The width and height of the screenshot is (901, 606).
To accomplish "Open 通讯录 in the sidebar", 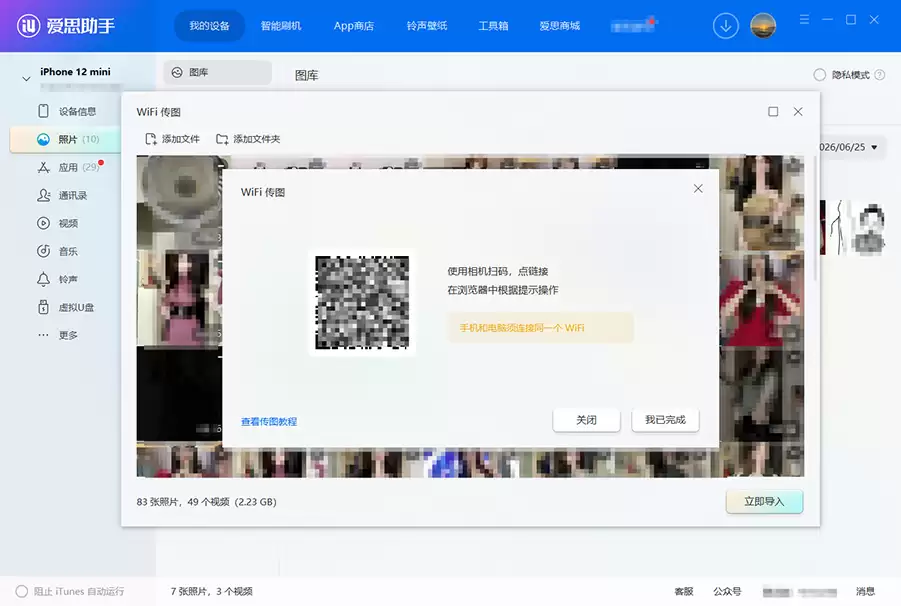I will pyautogui.click(x=62, y=195).
